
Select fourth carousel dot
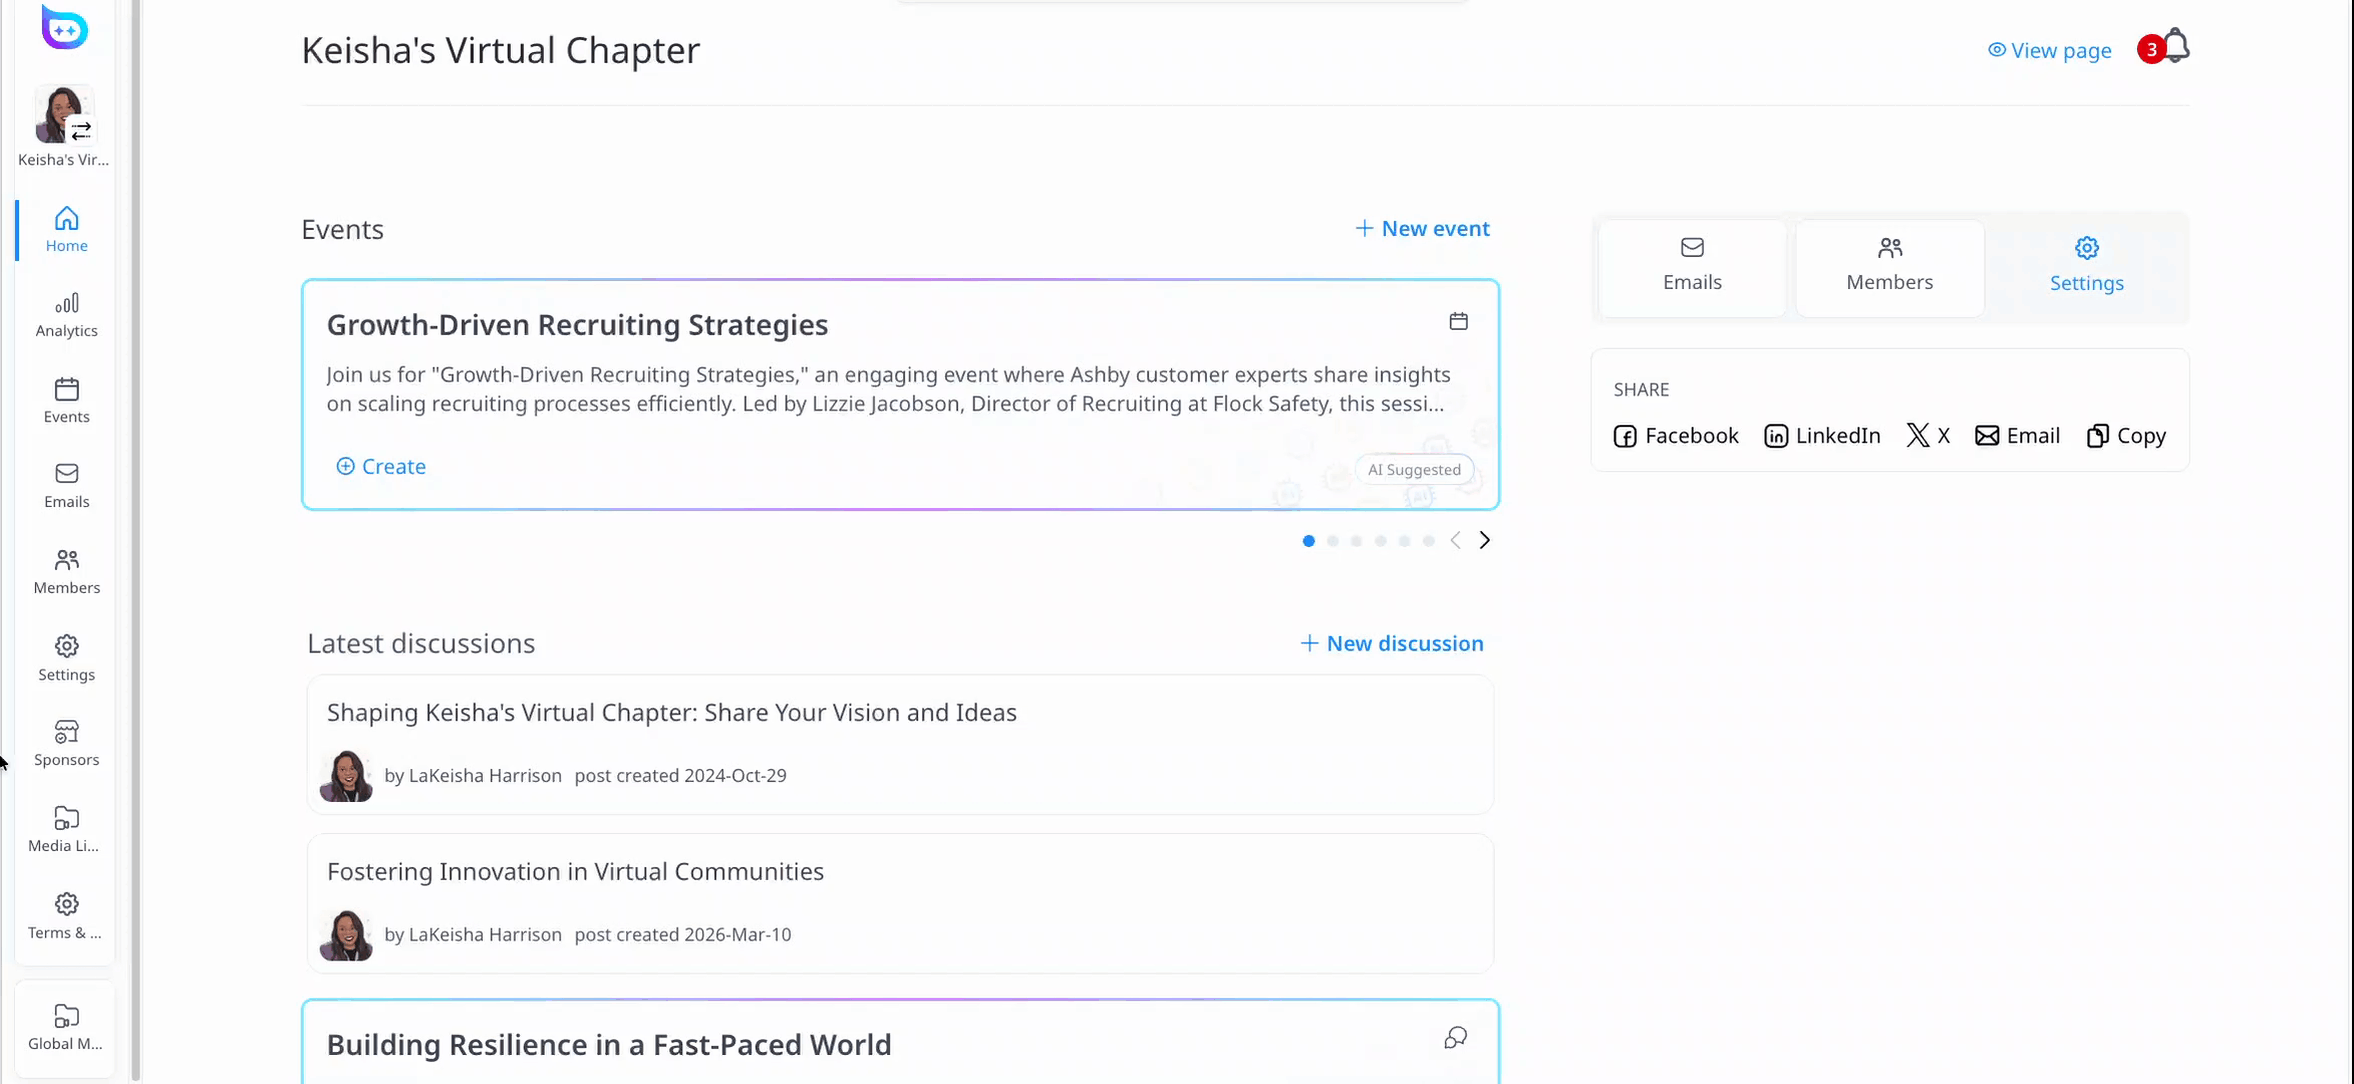pos(1381,541)
